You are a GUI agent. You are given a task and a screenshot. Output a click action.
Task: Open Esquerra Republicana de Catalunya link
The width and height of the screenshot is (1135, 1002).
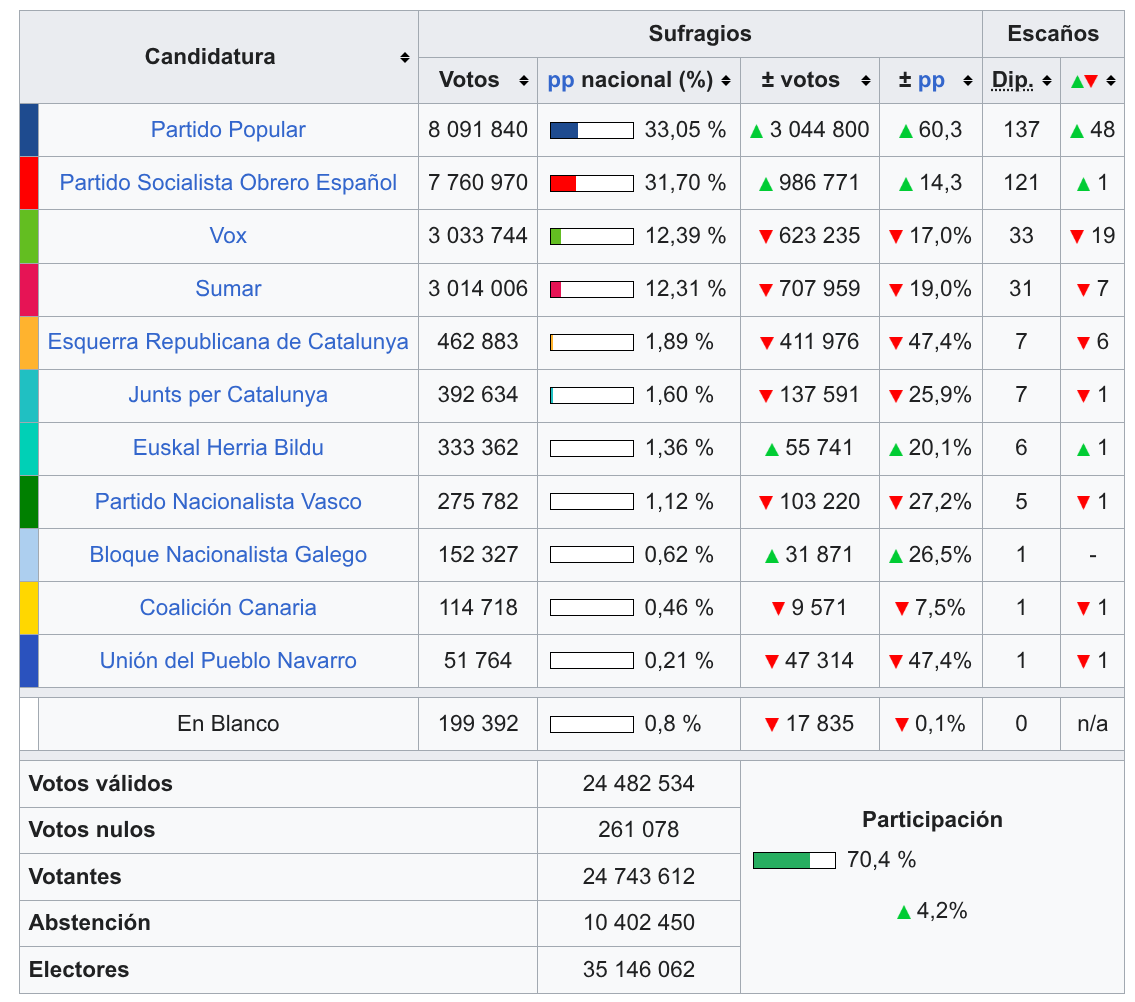click(x=228, y=342)
